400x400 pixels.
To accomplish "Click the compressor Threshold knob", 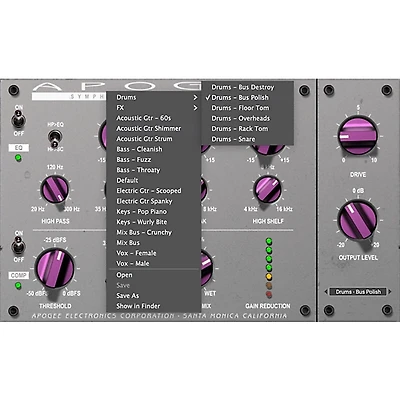I will [55, 269].
